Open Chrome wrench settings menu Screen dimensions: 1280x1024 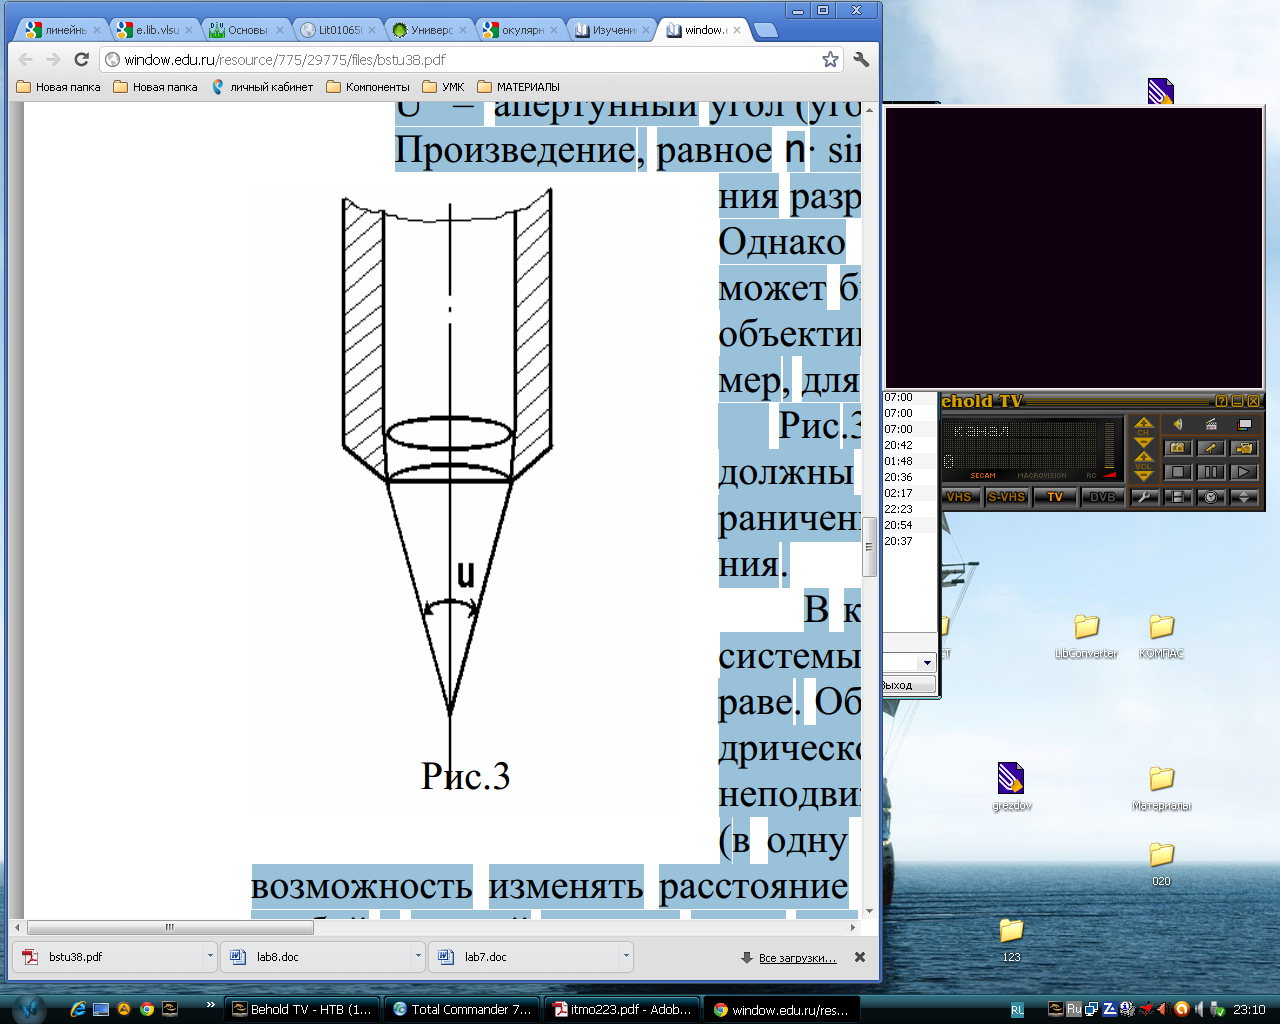click(861, 59)
